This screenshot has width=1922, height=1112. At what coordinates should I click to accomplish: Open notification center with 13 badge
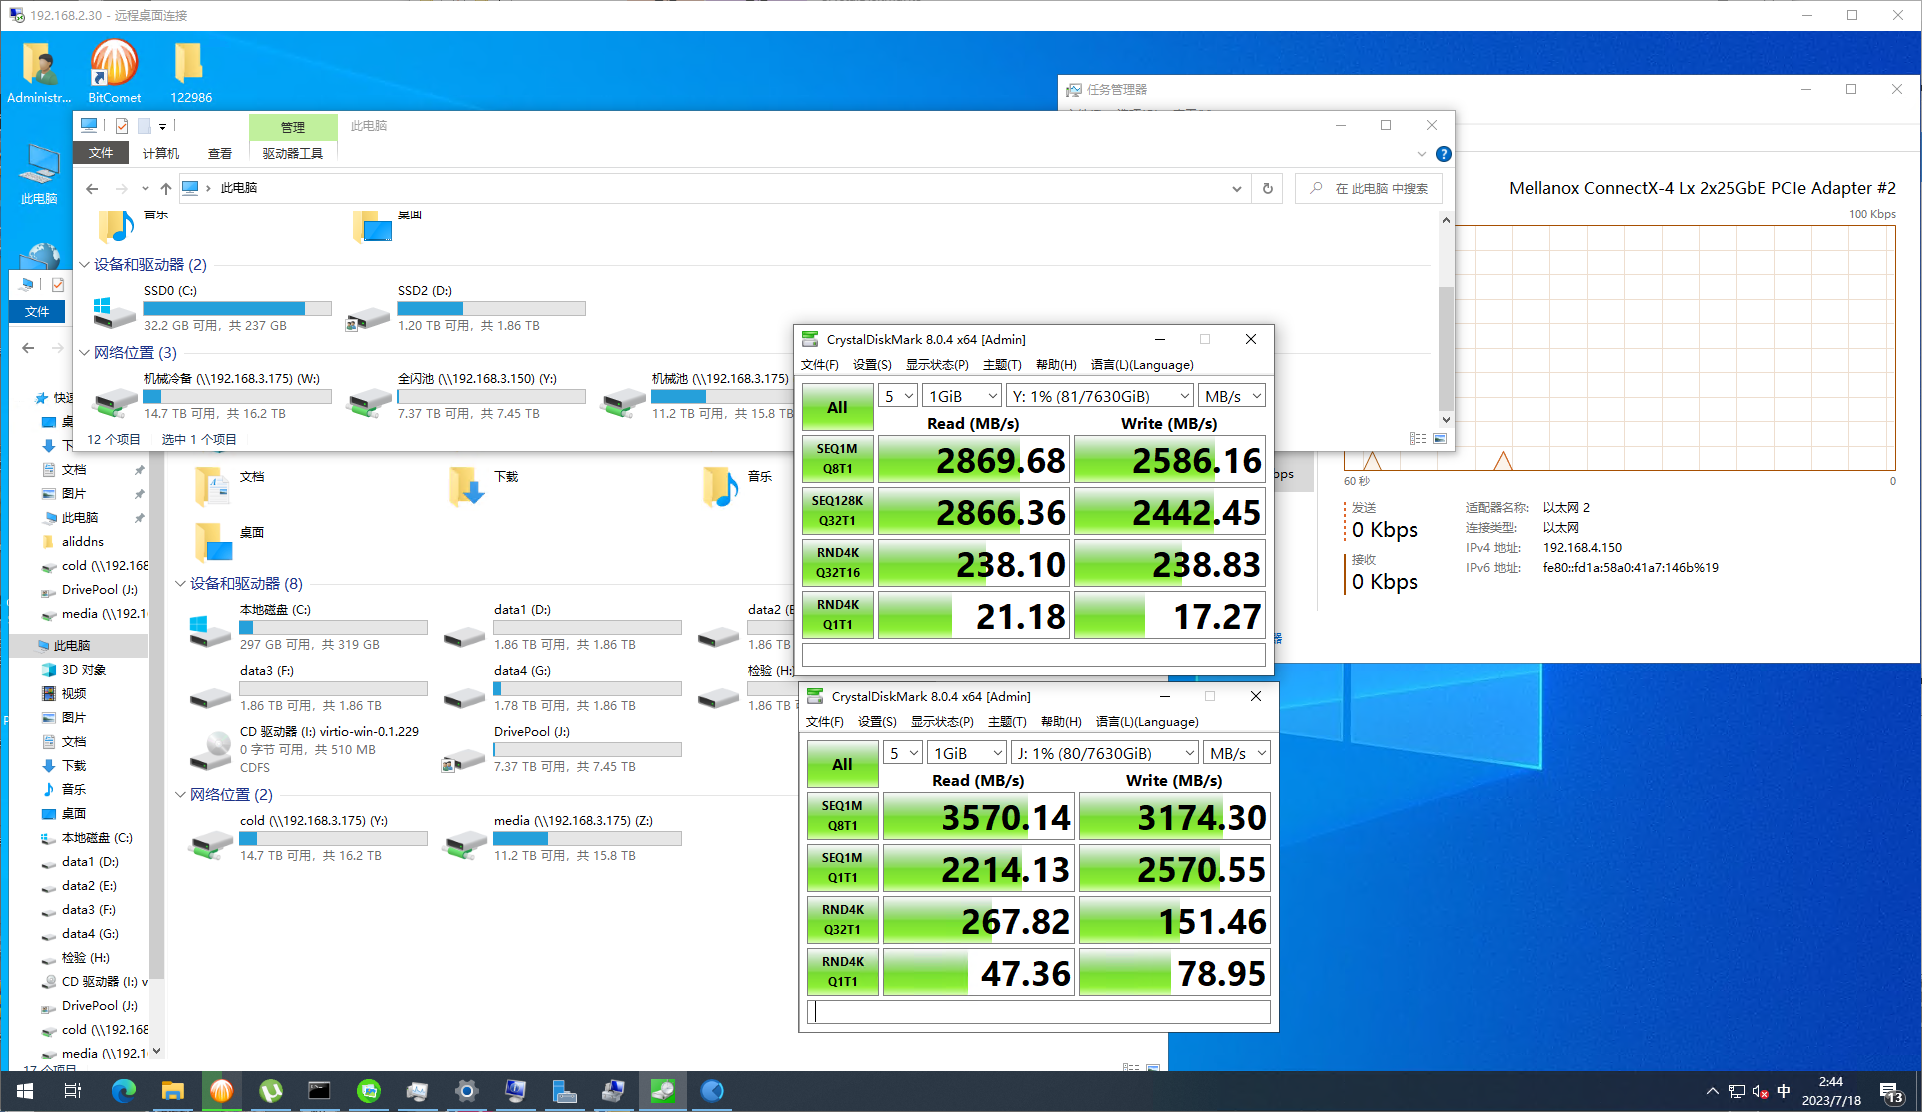pyautogui.click(x=1890, y=1092)
